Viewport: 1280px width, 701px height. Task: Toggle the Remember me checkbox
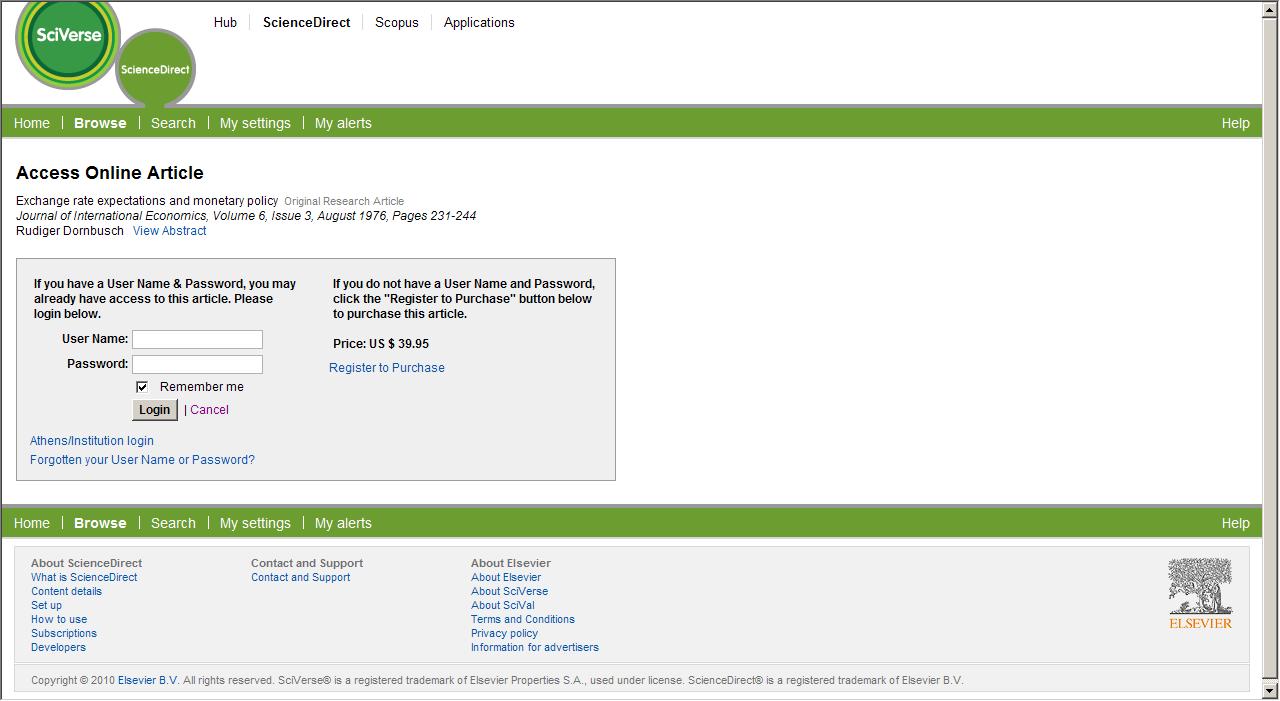coord(142,387)
